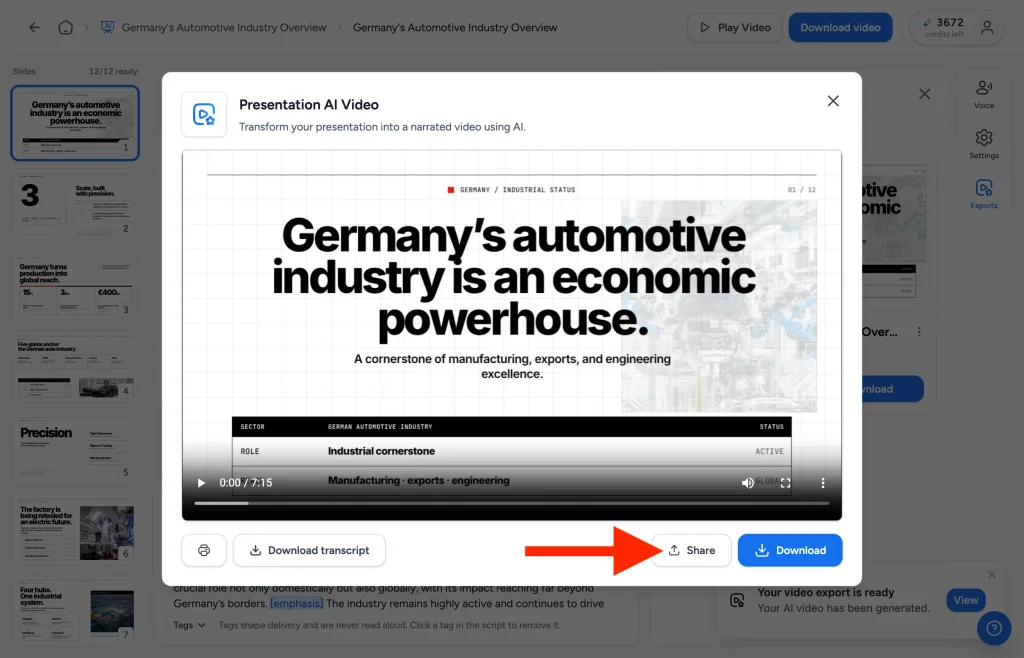Click the 0:00 / 7:15 time display
This screenshot has height=658, width=1024.
point(246,483)
